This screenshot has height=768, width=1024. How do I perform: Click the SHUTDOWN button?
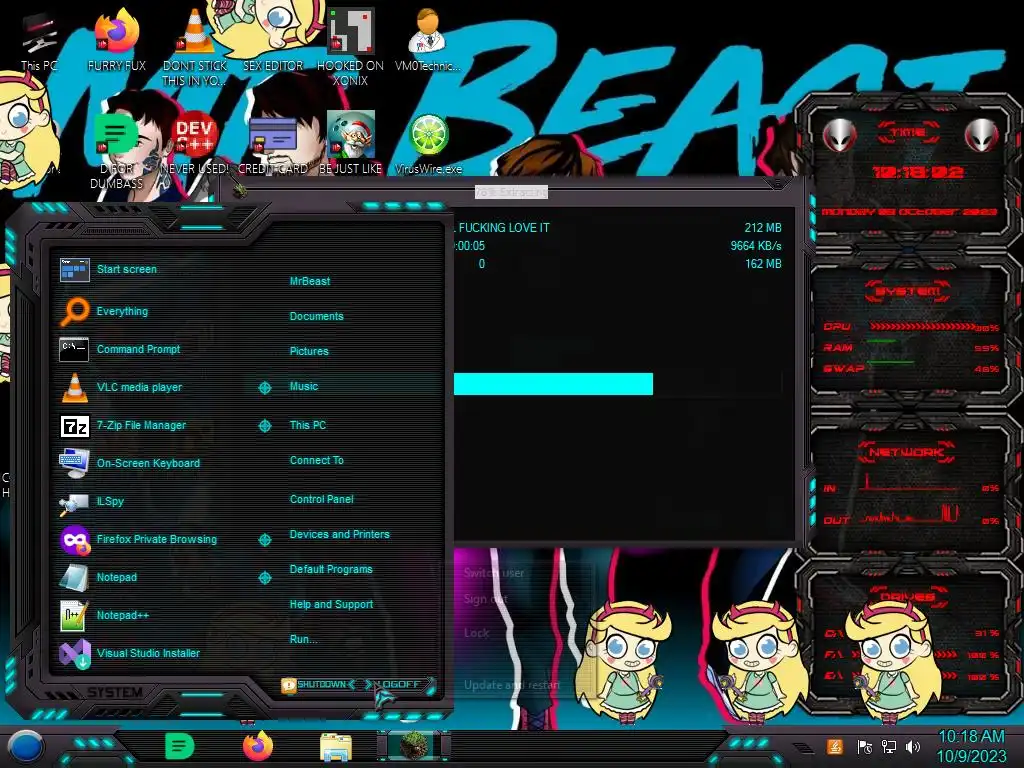[x=319, y=684]
